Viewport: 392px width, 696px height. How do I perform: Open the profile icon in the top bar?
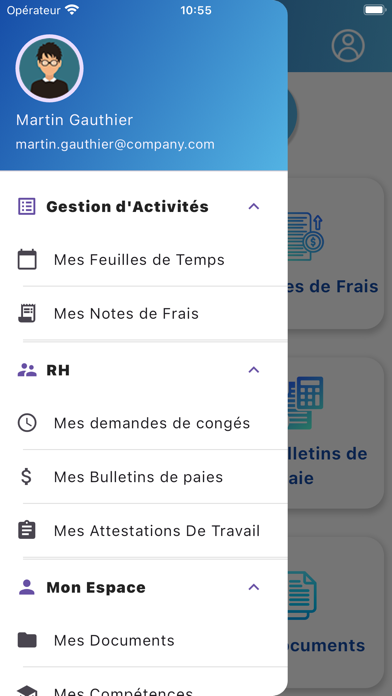coord(348,45)
